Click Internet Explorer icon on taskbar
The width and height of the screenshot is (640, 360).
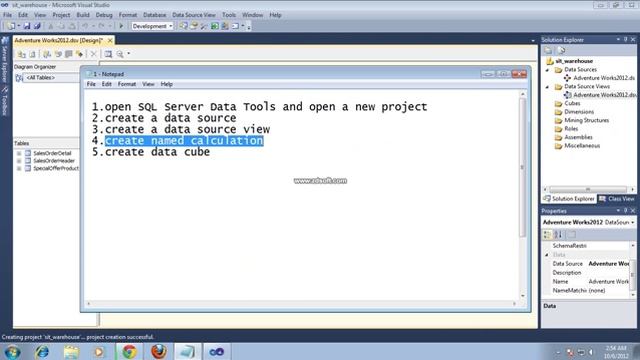[x=42, y=351]
